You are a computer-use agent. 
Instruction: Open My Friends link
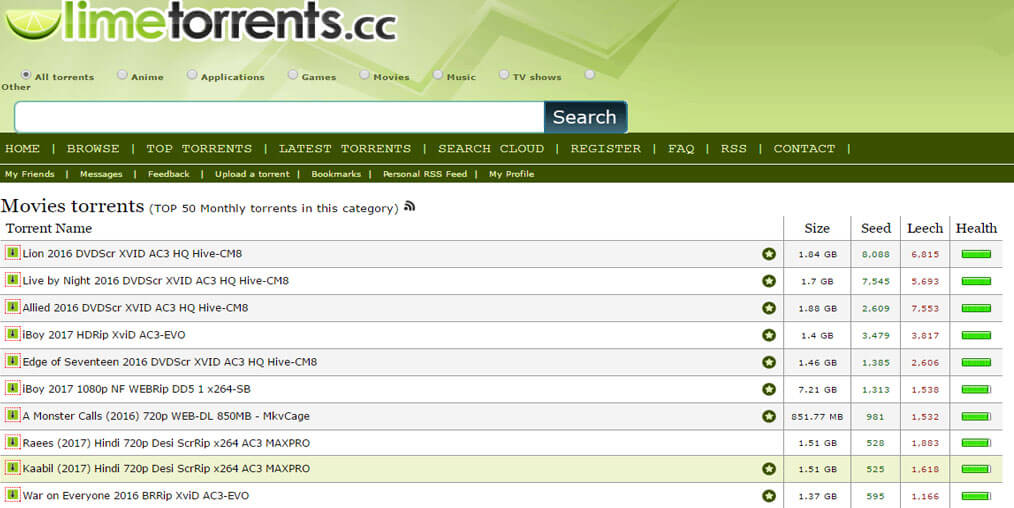point(30,174)
